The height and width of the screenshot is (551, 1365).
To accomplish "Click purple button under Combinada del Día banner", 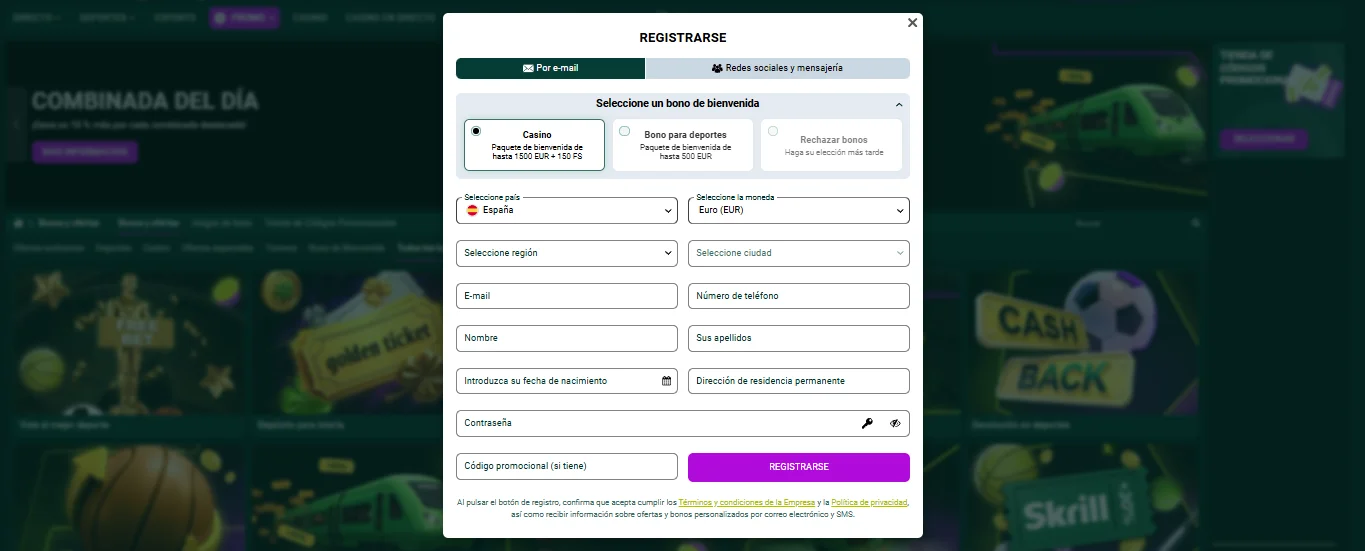I will tap(85, 152).
